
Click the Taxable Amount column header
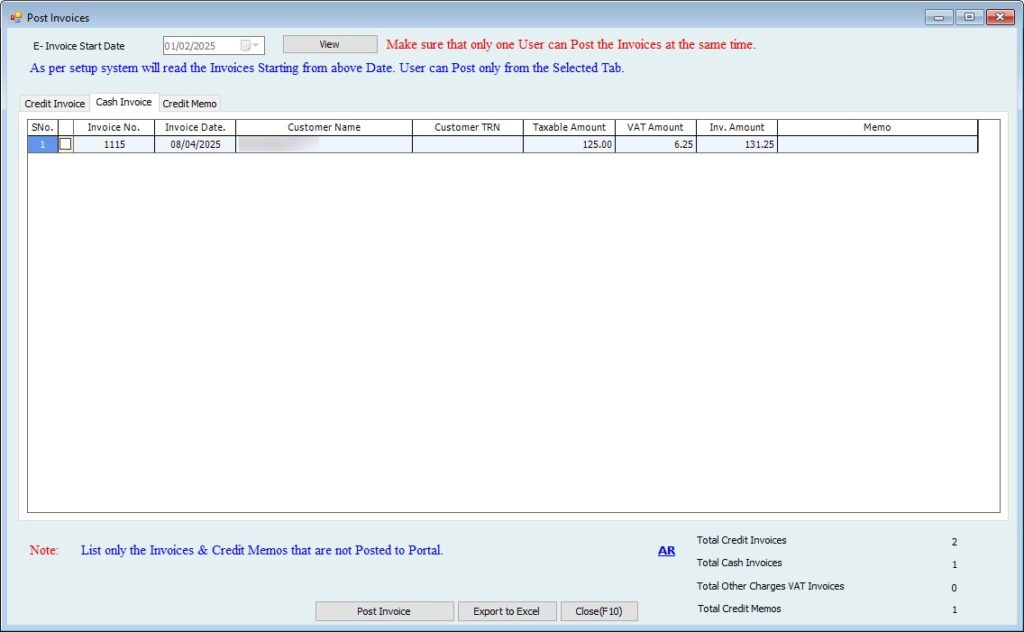coord(569,127)
